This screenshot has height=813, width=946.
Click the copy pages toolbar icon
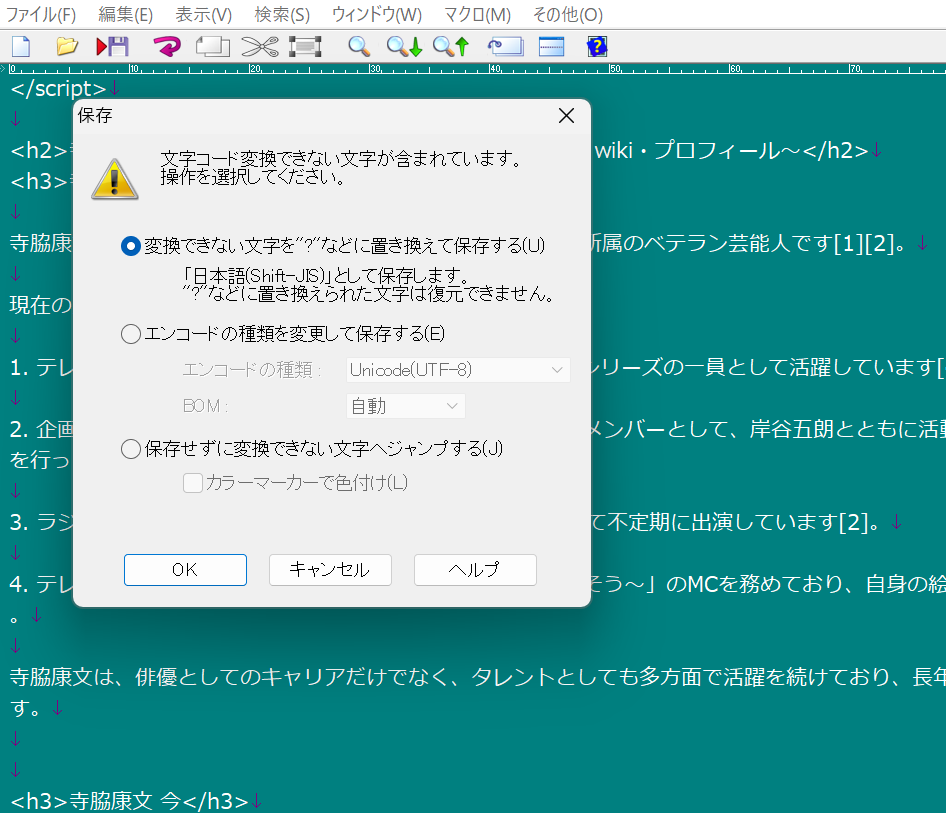click(x=212, y=46)
